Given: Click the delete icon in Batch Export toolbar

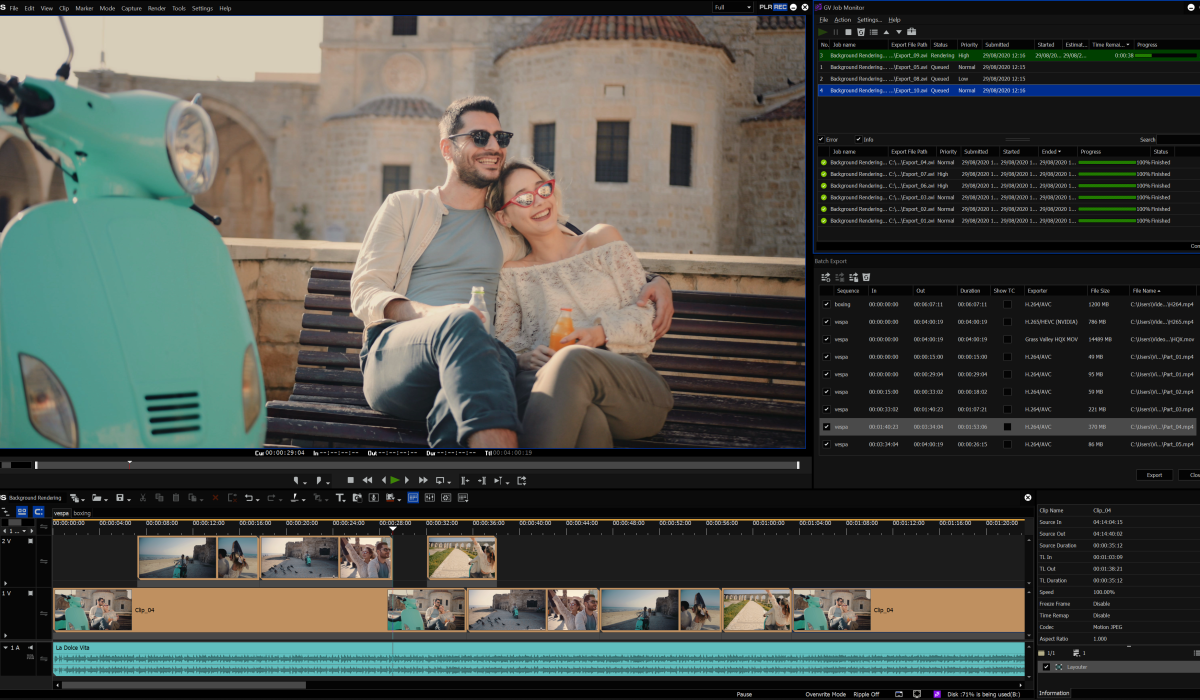Looking at the screenshot, I should (x=866, y=277).
